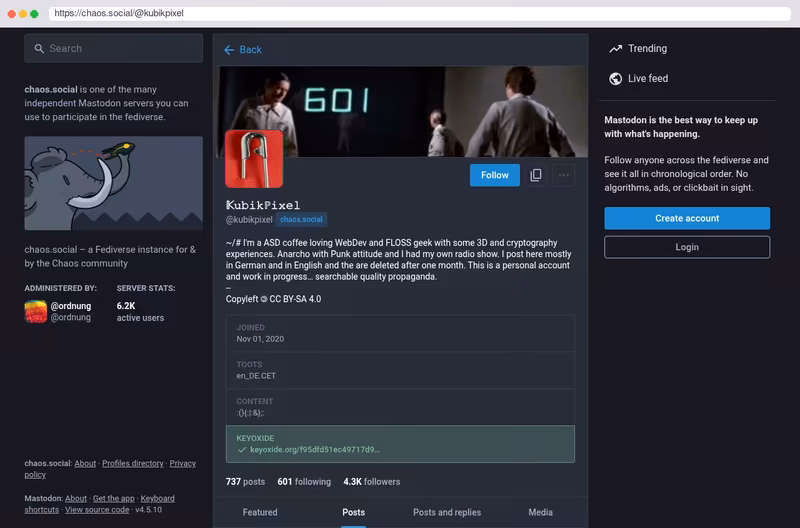Screen dimensions: 800x528
Task: Switch to the Posts and replies tab
Action: point(447,512)
